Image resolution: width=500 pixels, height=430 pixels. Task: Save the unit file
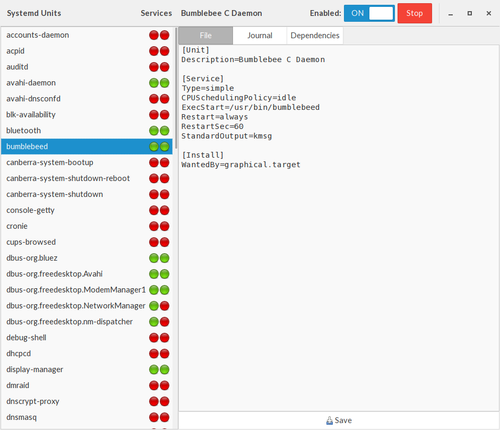(339, 420)
